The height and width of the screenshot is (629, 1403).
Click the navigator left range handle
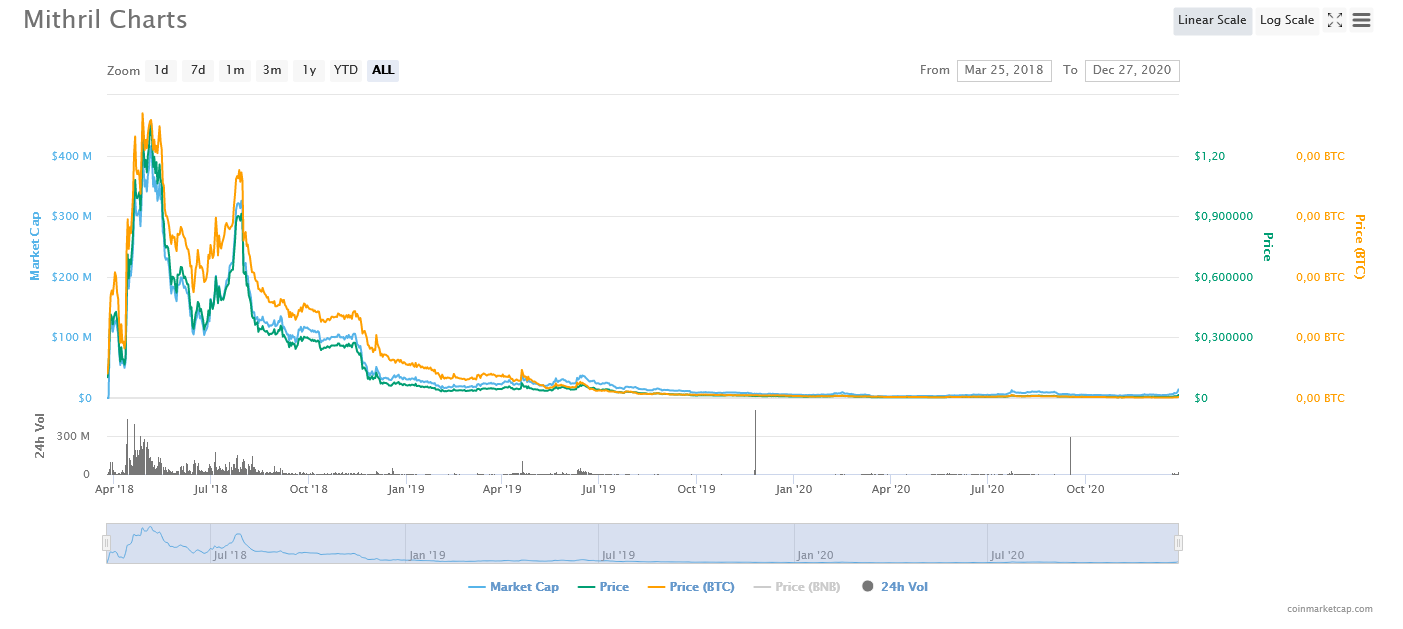[x=106, y=543]
